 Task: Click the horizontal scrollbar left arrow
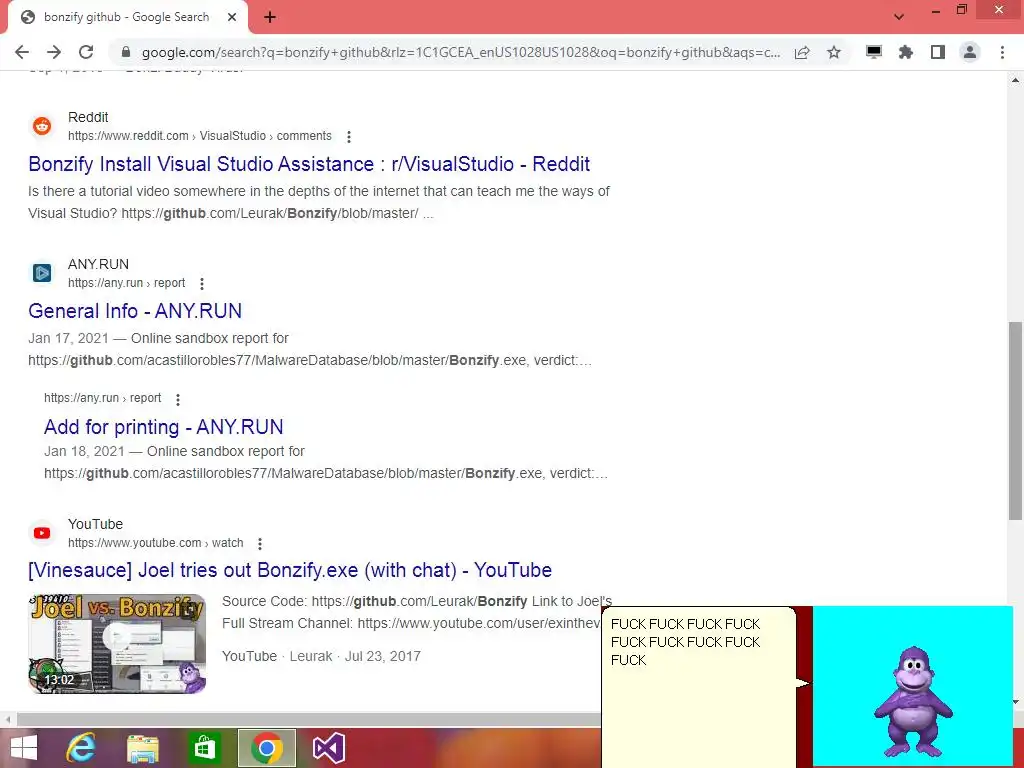tap(7, 720)
